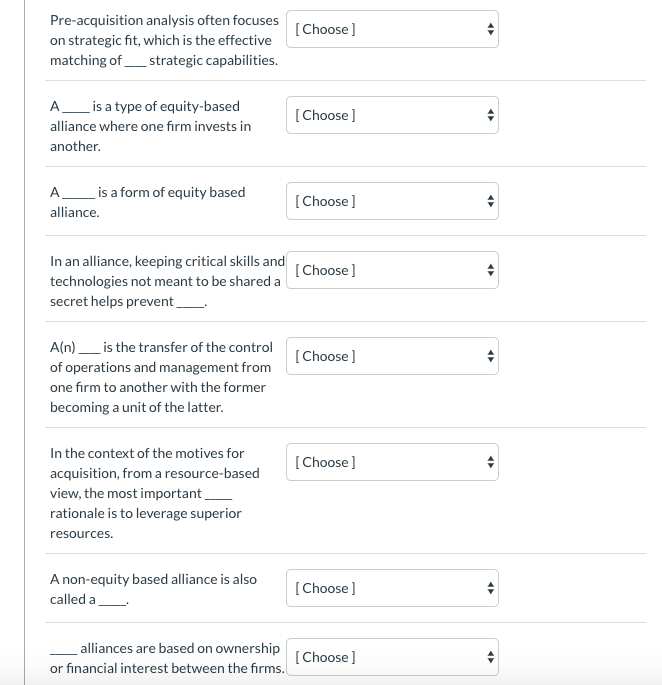Click the arrow icon on the strategic fit dropdown

(489, 29)
